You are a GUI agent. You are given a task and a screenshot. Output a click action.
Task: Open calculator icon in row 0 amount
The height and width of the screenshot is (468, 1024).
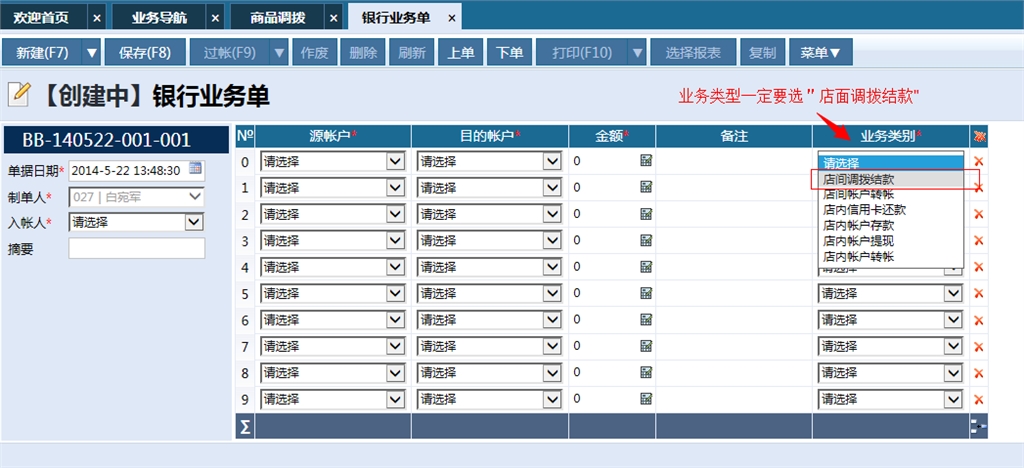pos(647,161)
